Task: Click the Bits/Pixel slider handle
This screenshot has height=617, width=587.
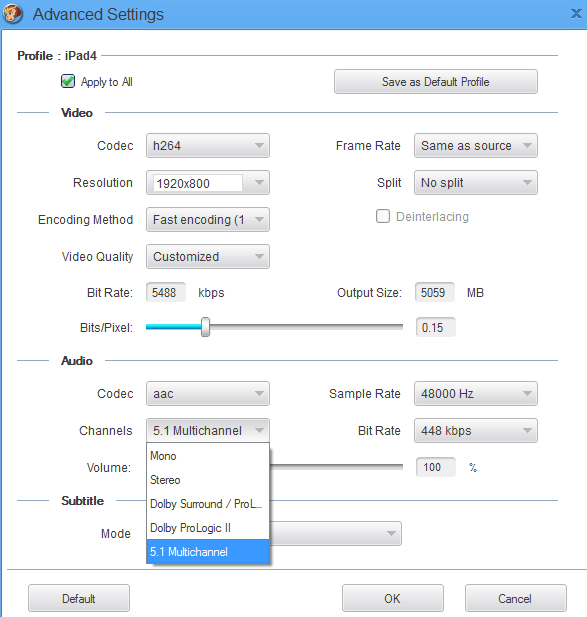Action: tap(205, 327)
